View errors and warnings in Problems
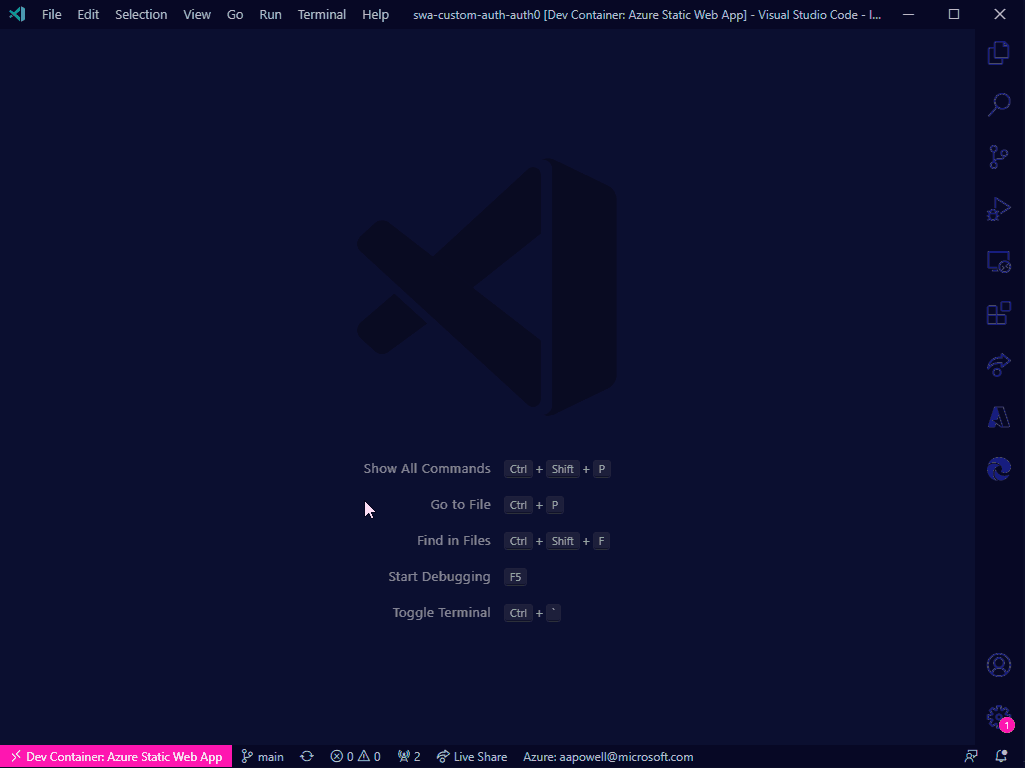 354,756
